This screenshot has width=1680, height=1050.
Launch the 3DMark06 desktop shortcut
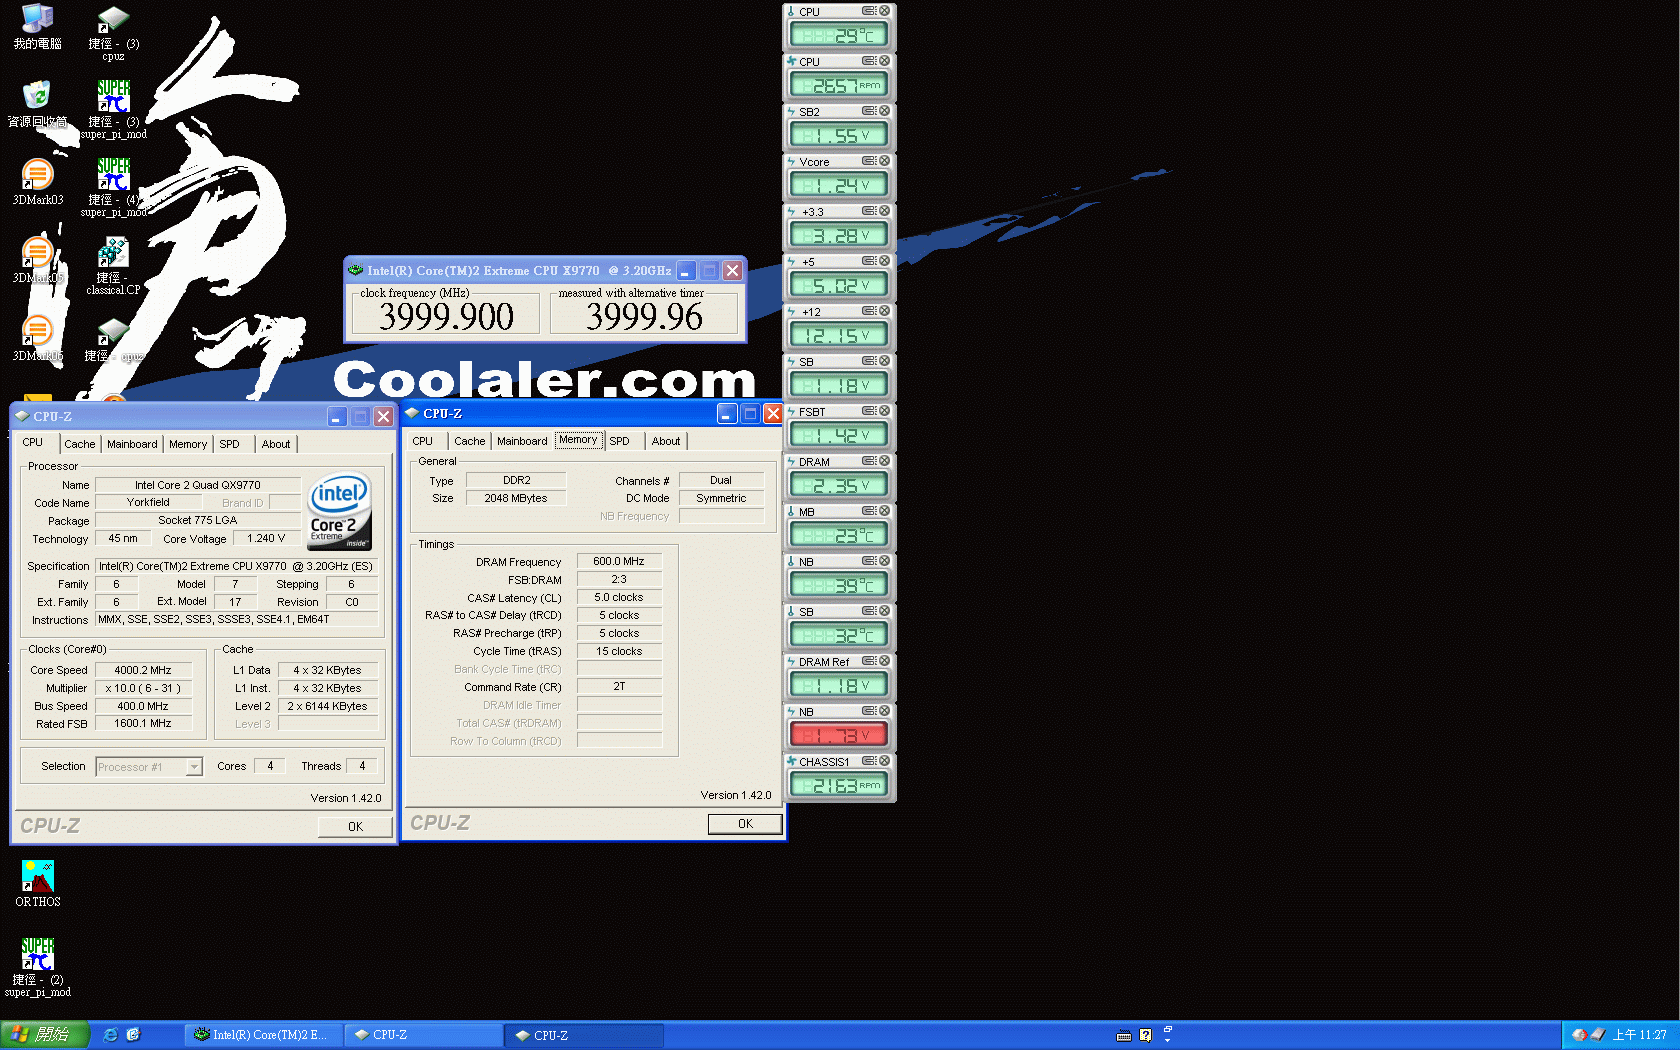click(37, 338)
